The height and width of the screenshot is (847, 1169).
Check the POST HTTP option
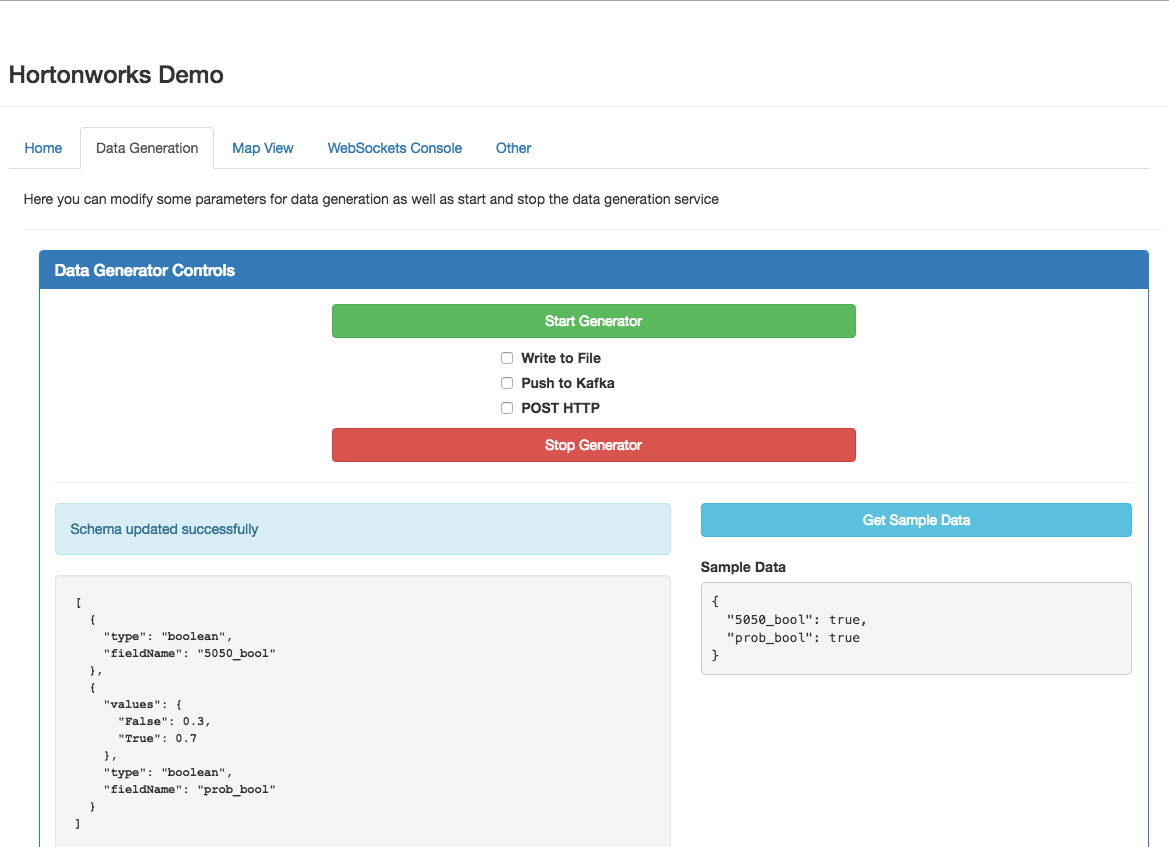click(x=507, y=408)
